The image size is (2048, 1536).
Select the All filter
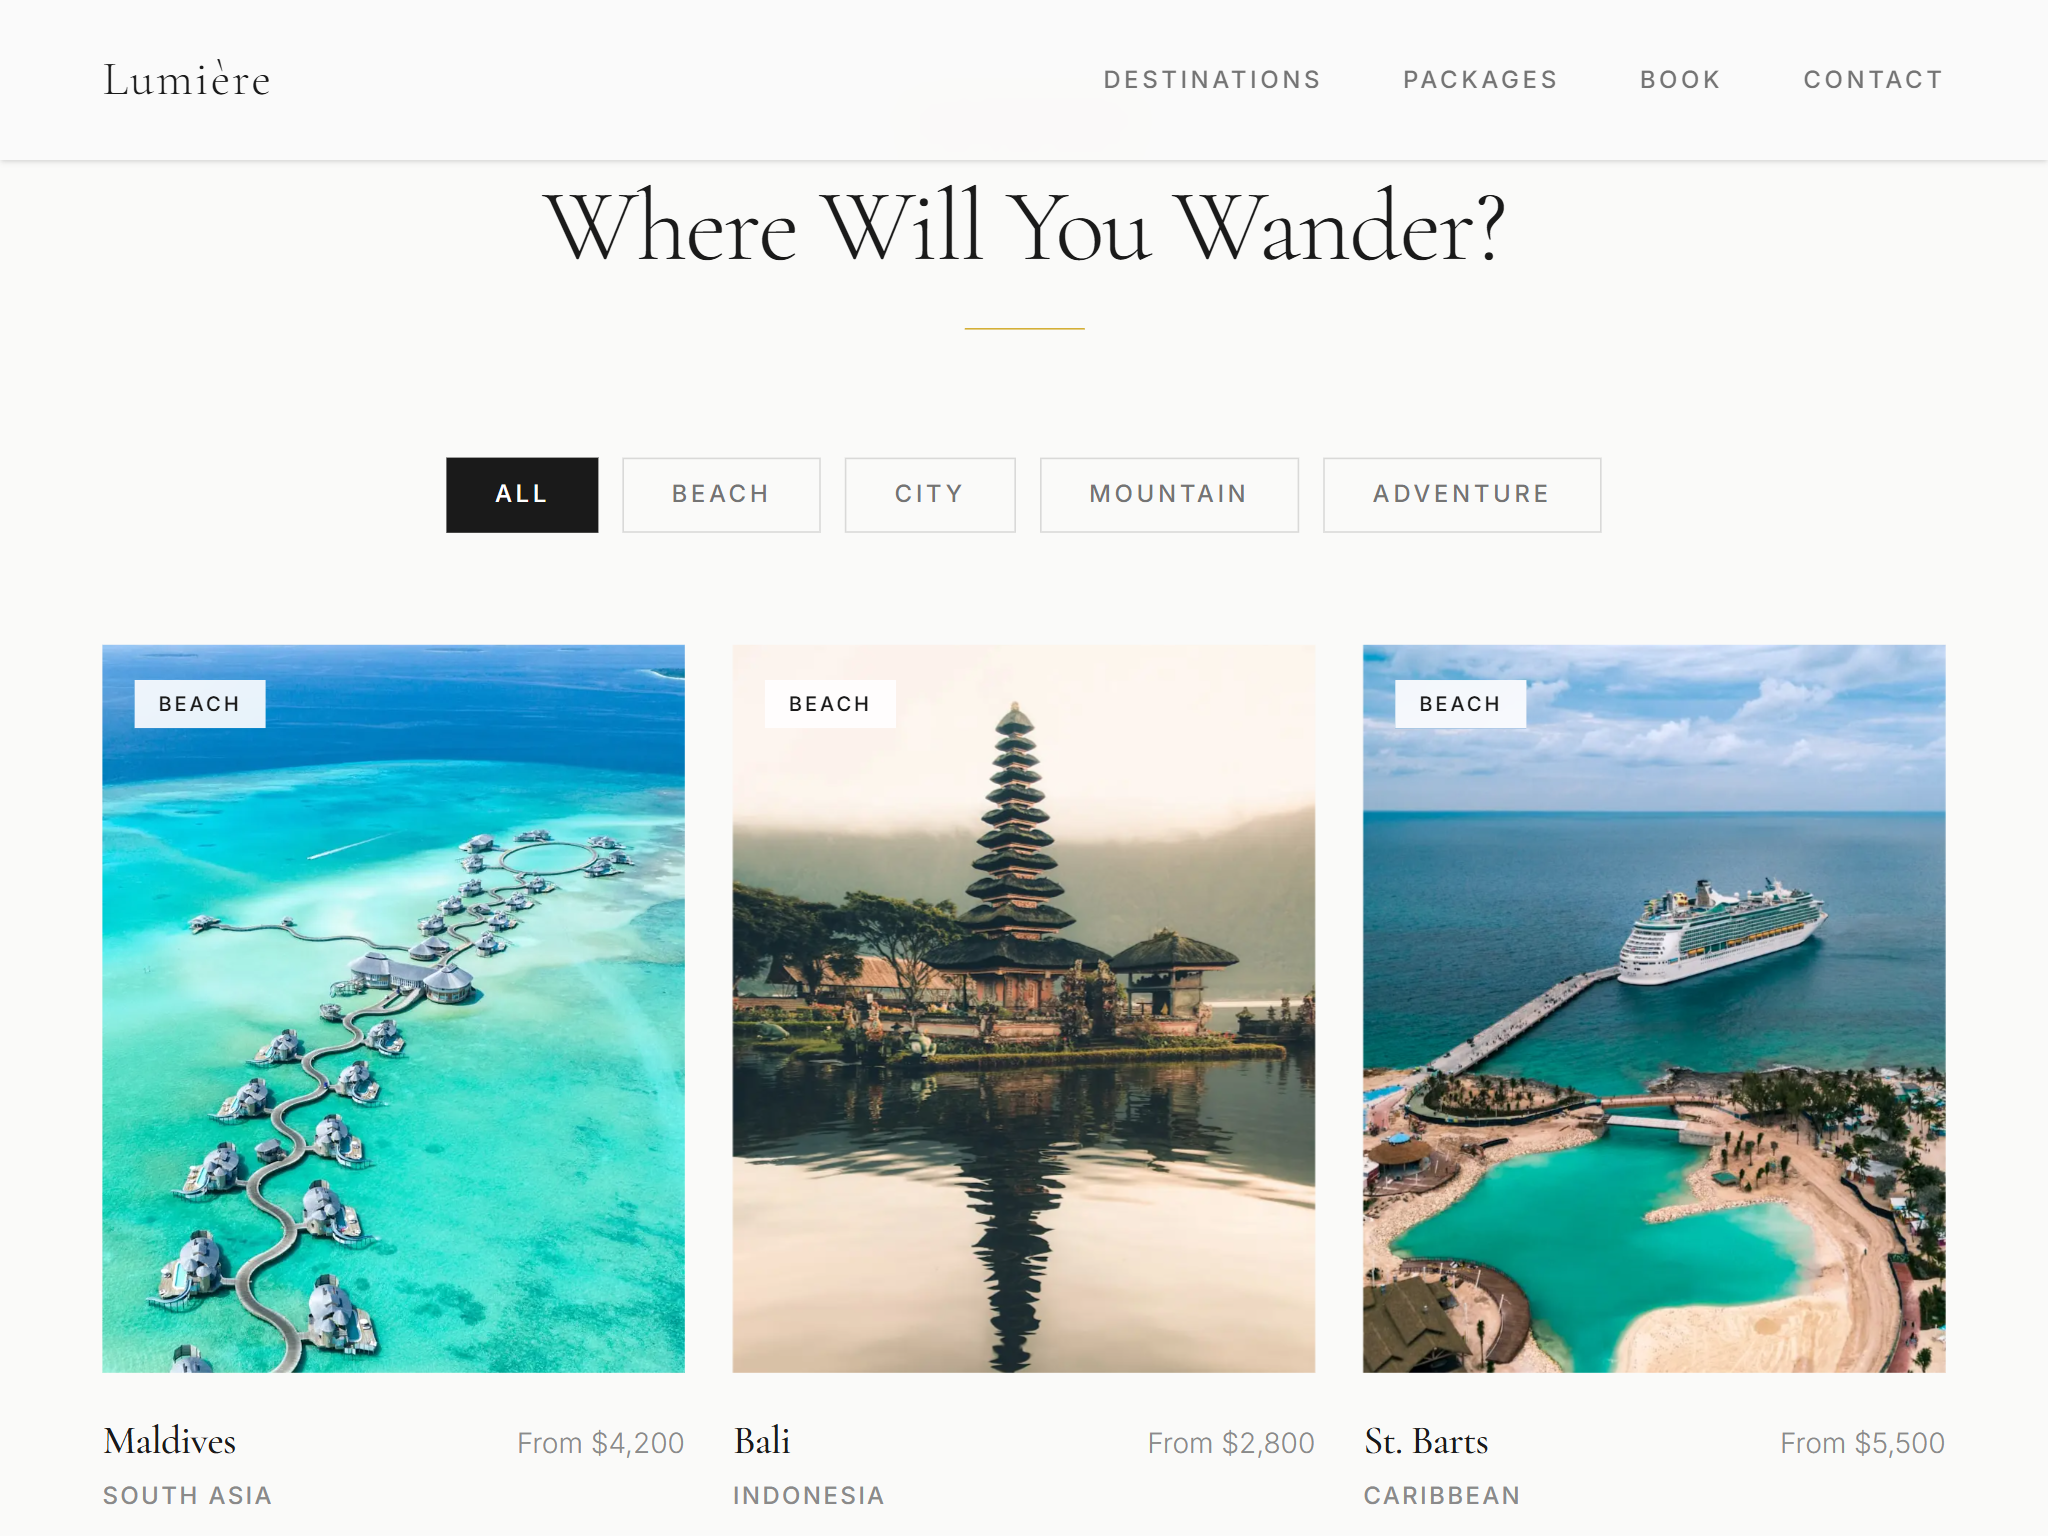[522, 495]
